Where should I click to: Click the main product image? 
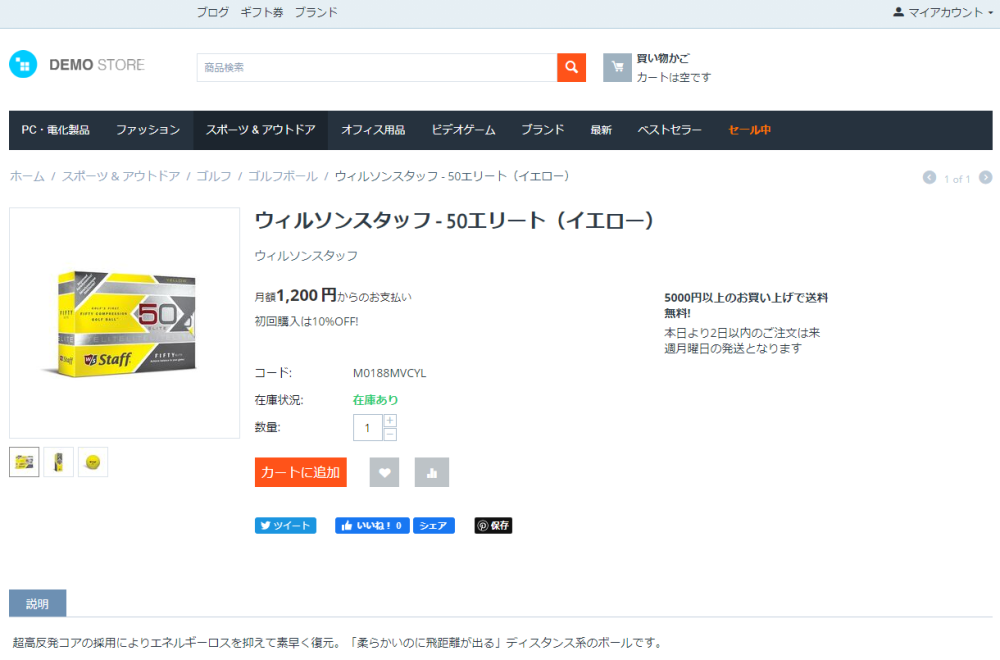[x=124, y=323]
